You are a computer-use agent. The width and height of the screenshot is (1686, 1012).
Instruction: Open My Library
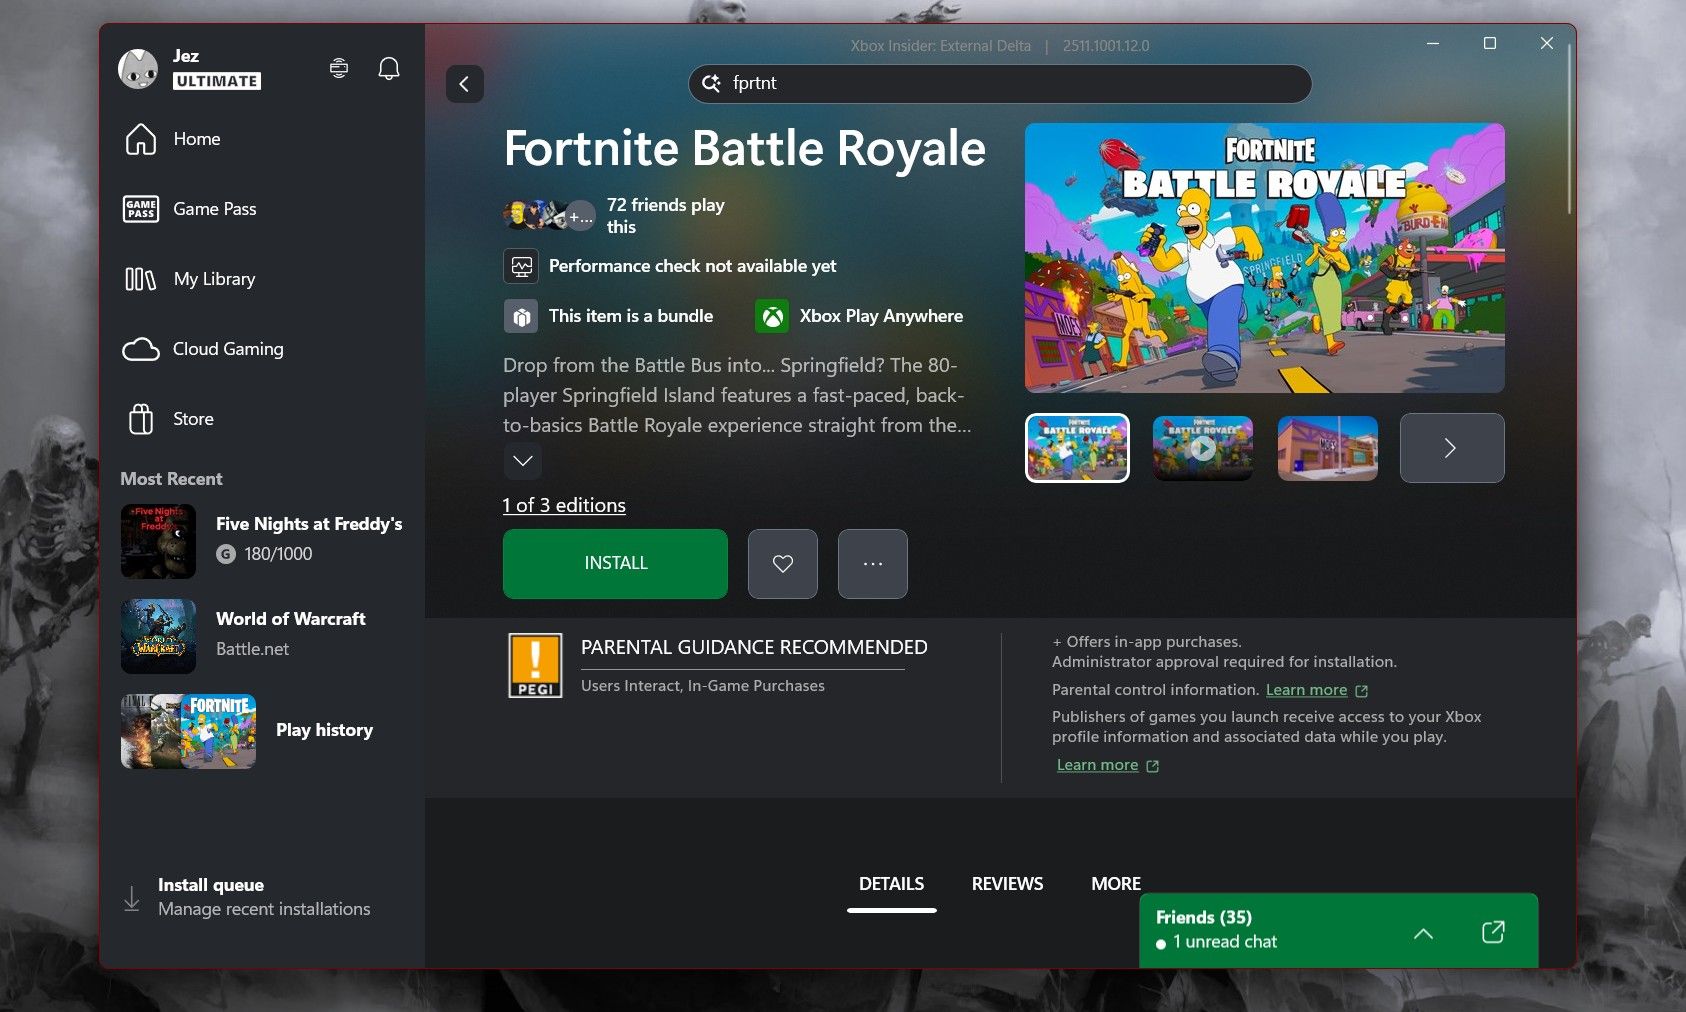pyautogui.click(x=213, y=278)
